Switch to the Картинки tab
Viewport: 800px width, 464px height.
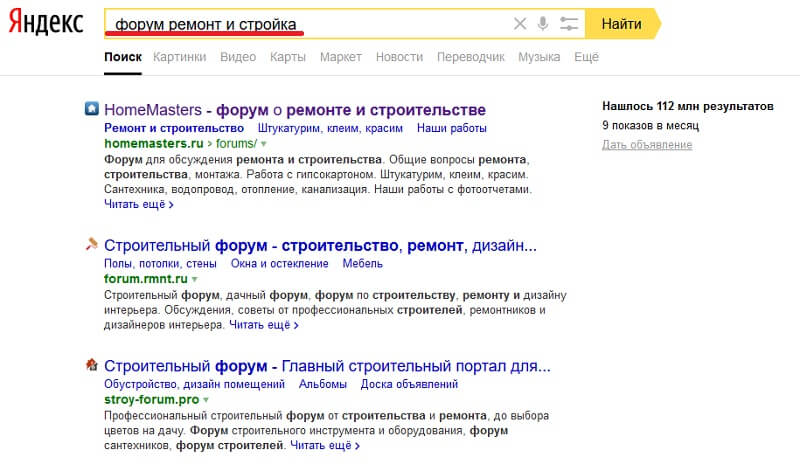tap(180, 57)
